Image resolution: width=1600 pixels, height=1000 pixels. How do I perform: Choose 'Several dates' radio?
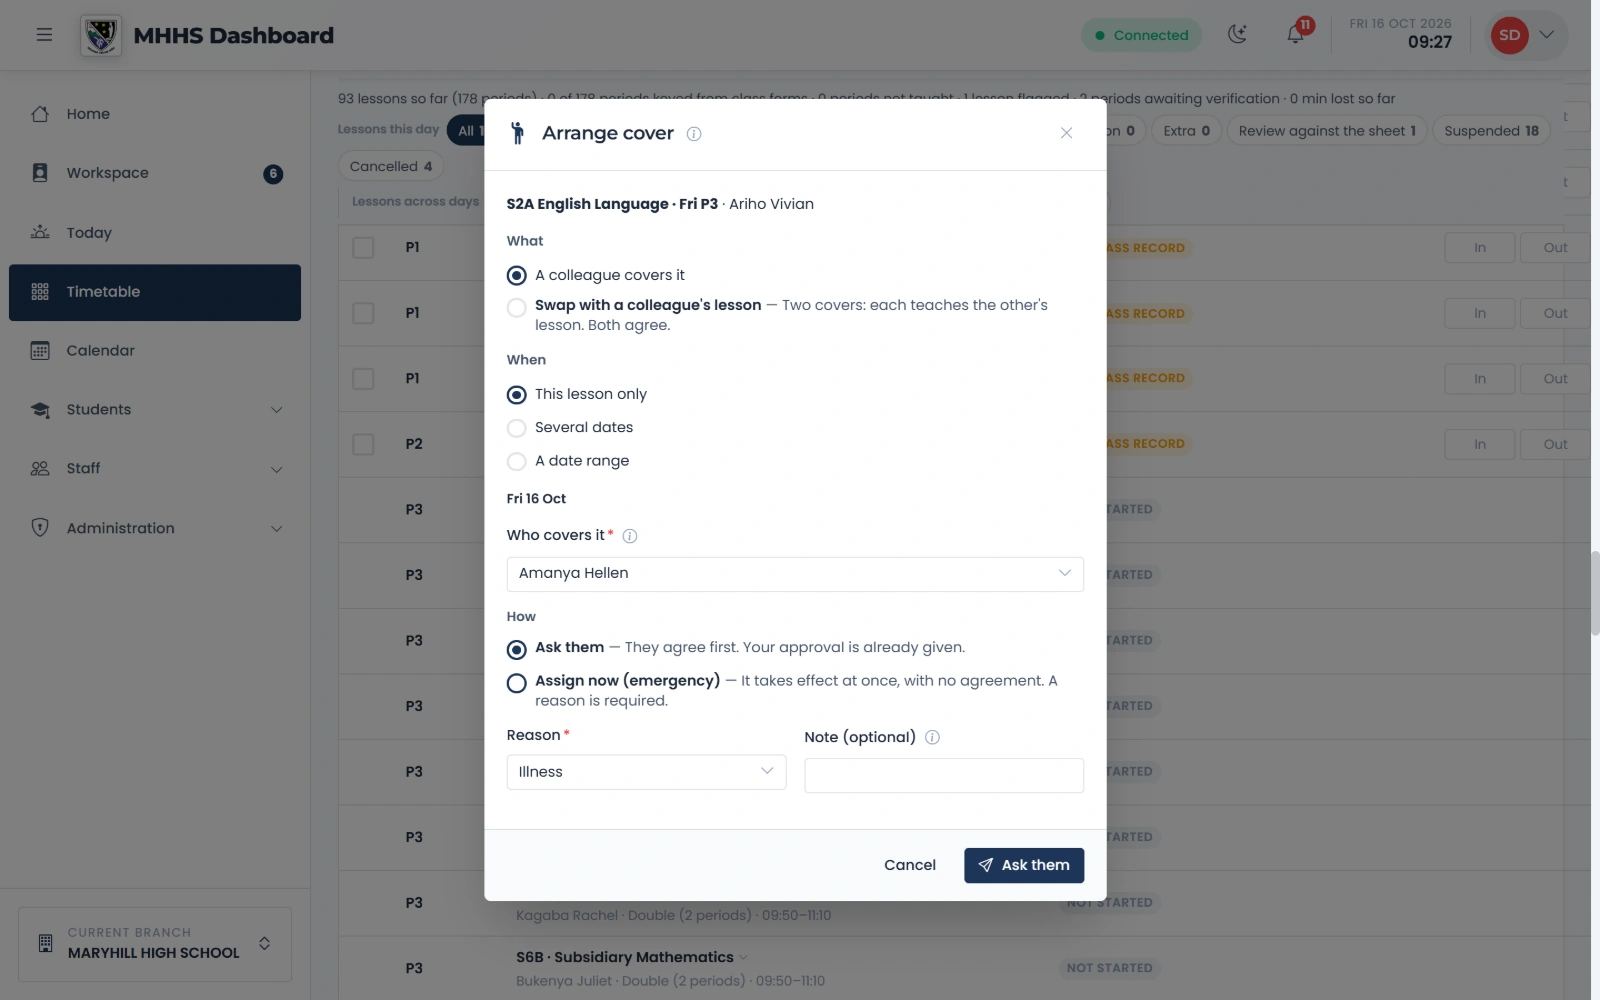(517, 428)
